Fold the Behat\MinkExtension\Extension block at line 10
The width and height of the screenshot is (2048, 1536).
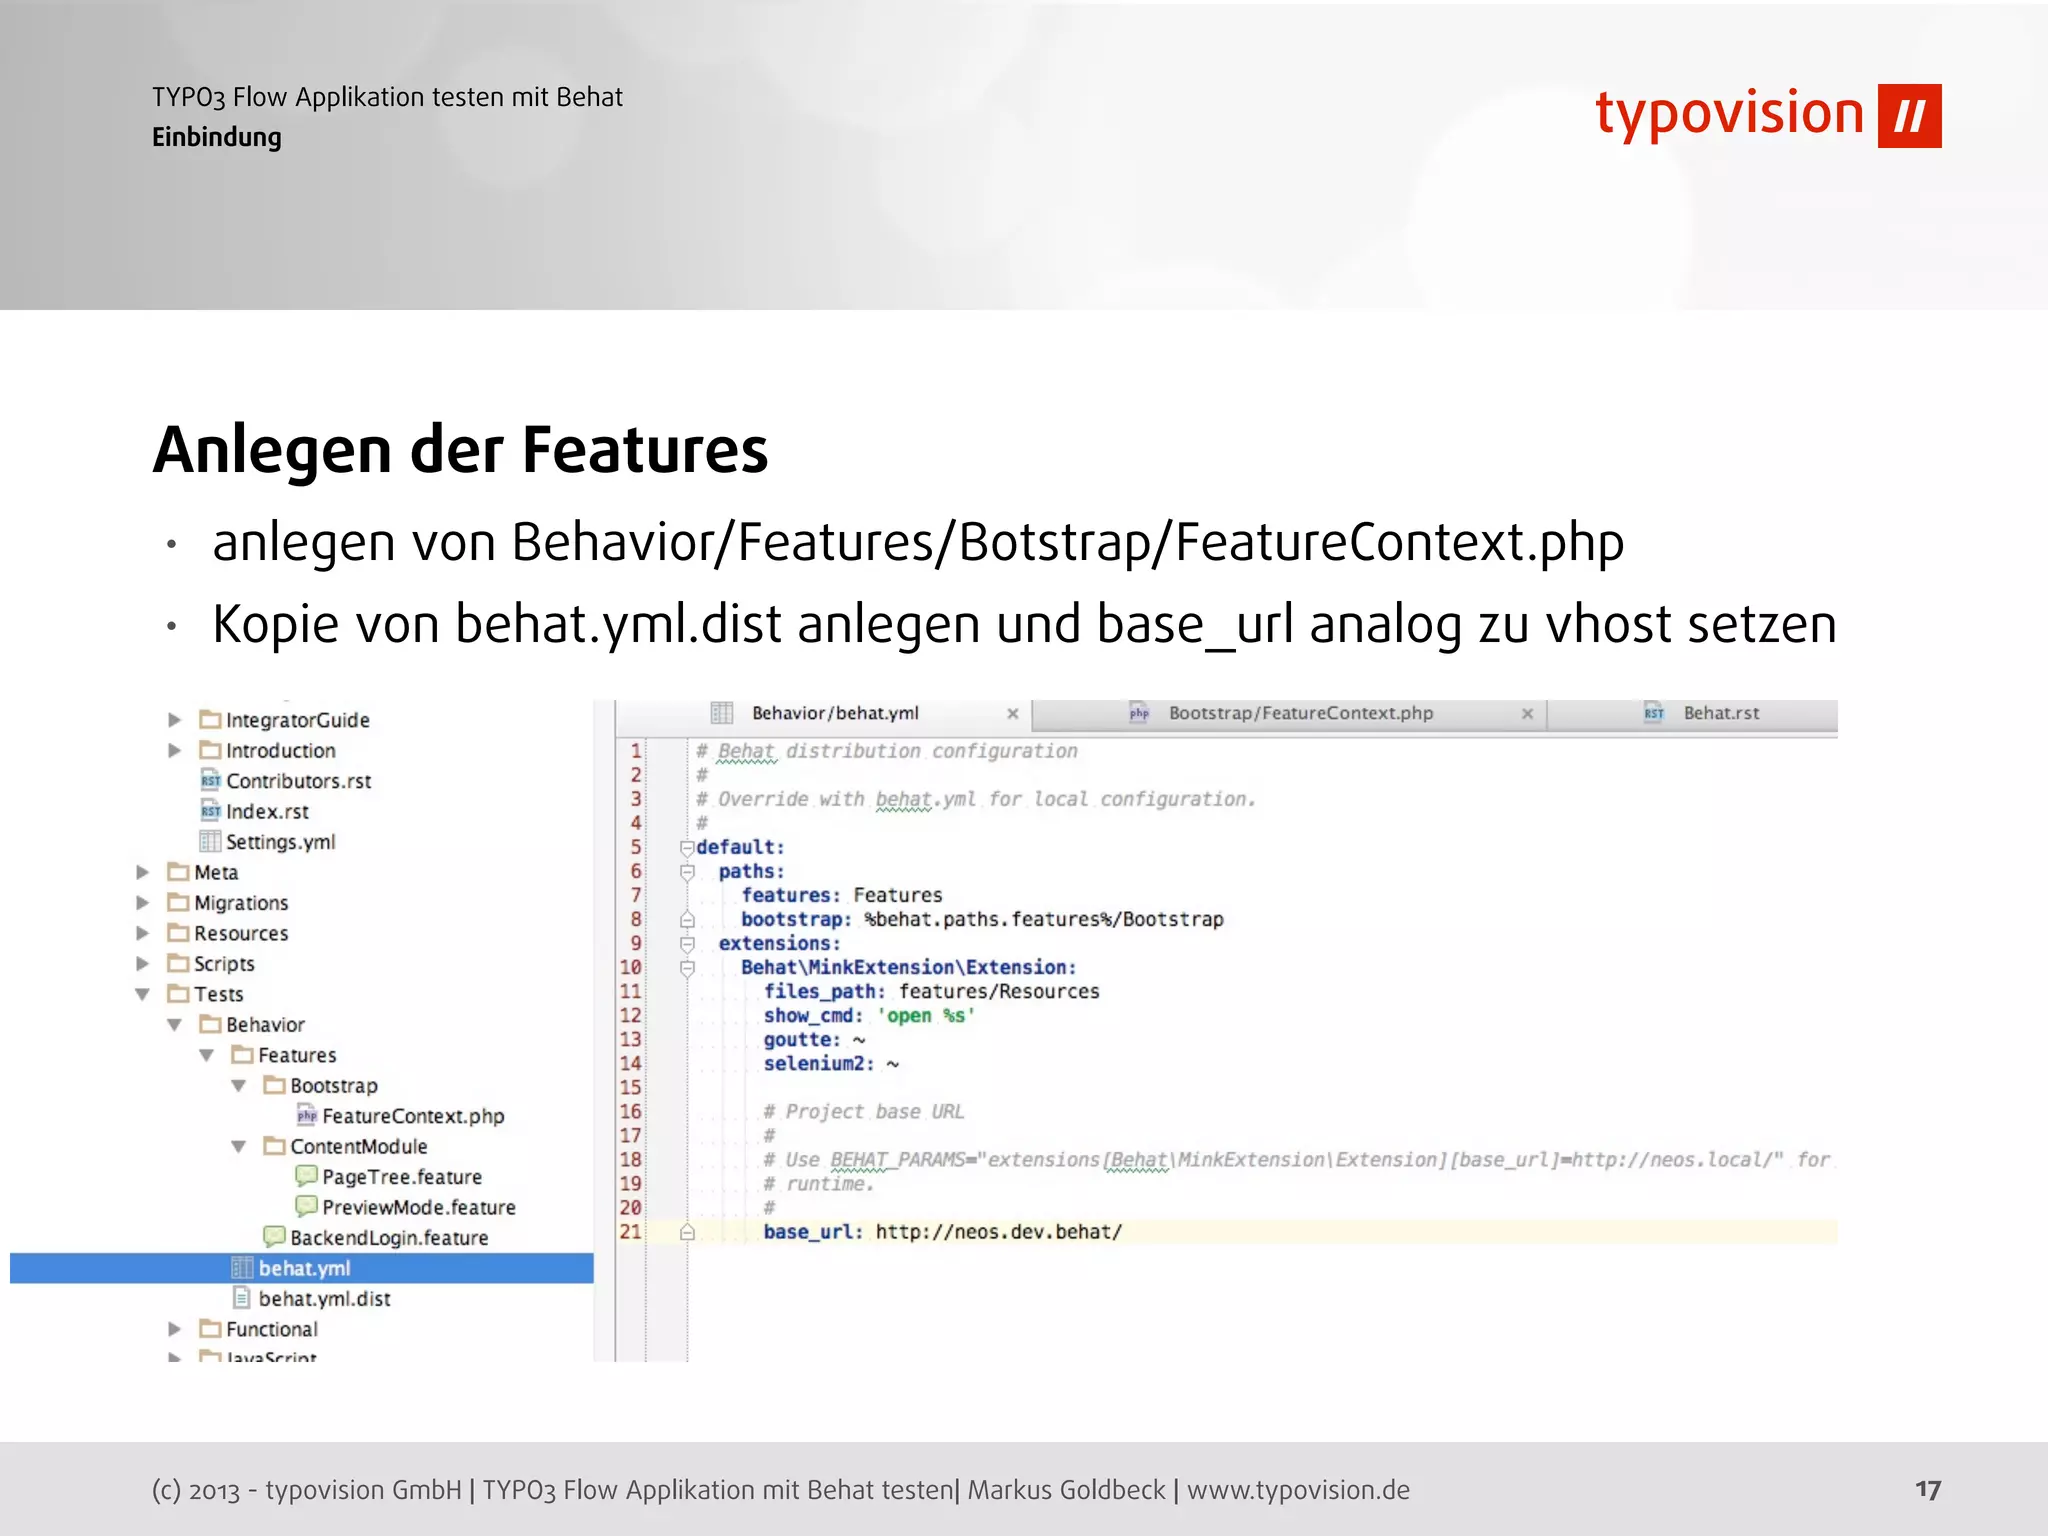pos(687,968)
